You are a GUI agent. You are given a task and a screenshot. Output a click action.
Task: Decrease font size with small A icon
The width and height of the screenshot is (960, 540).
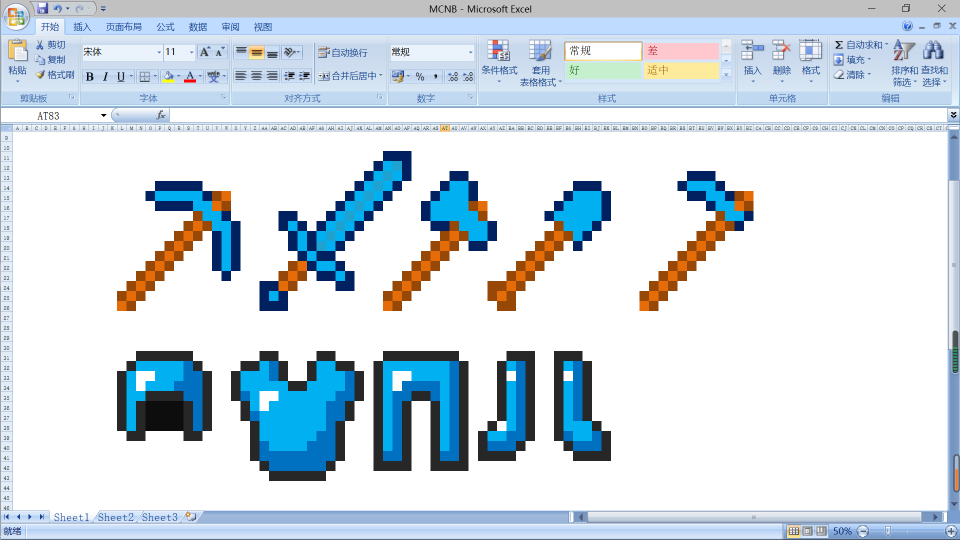[x=219, y=52]
